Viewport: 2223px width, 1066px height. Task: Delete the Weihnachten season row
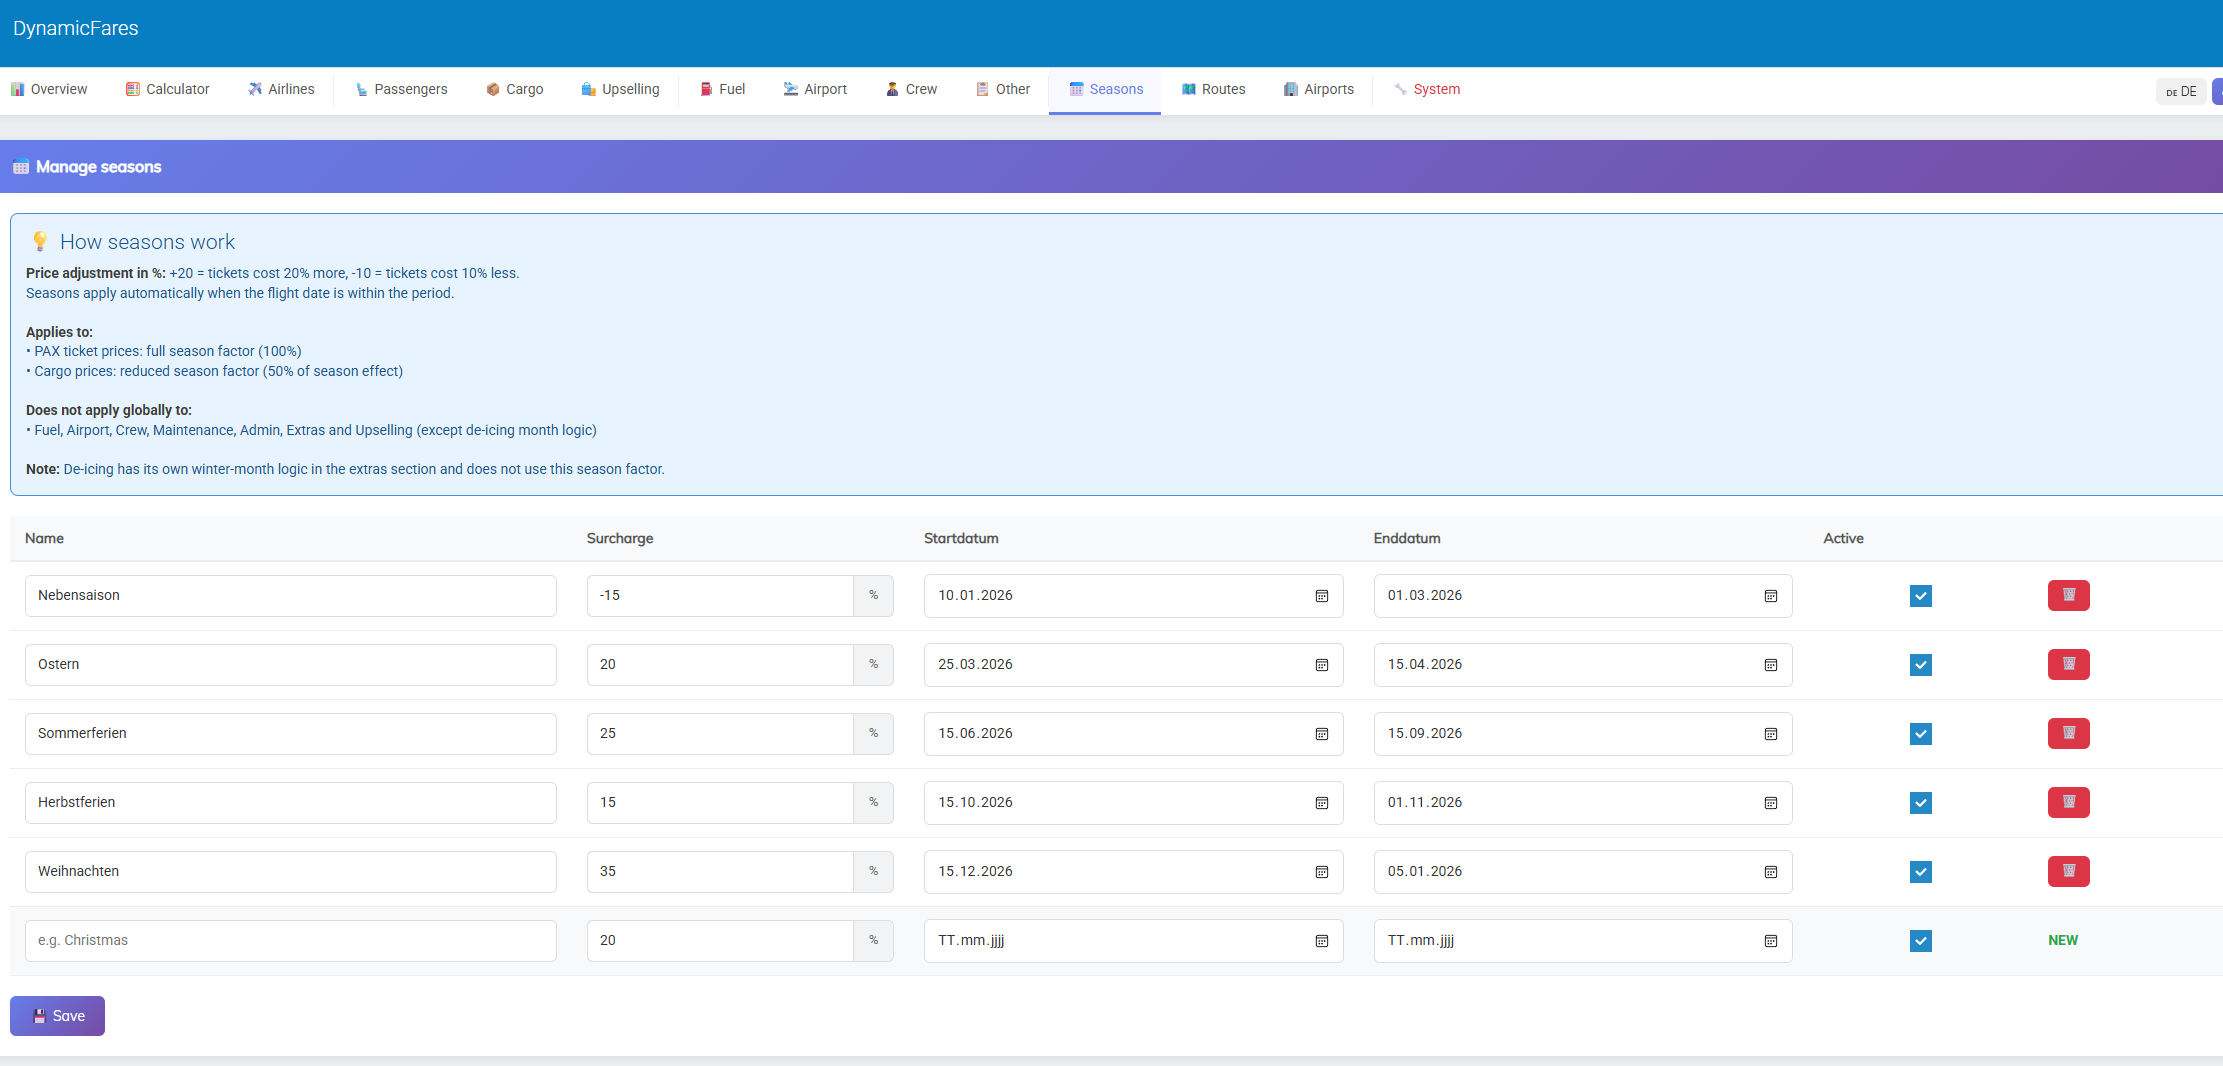(x=2068, y=871)
